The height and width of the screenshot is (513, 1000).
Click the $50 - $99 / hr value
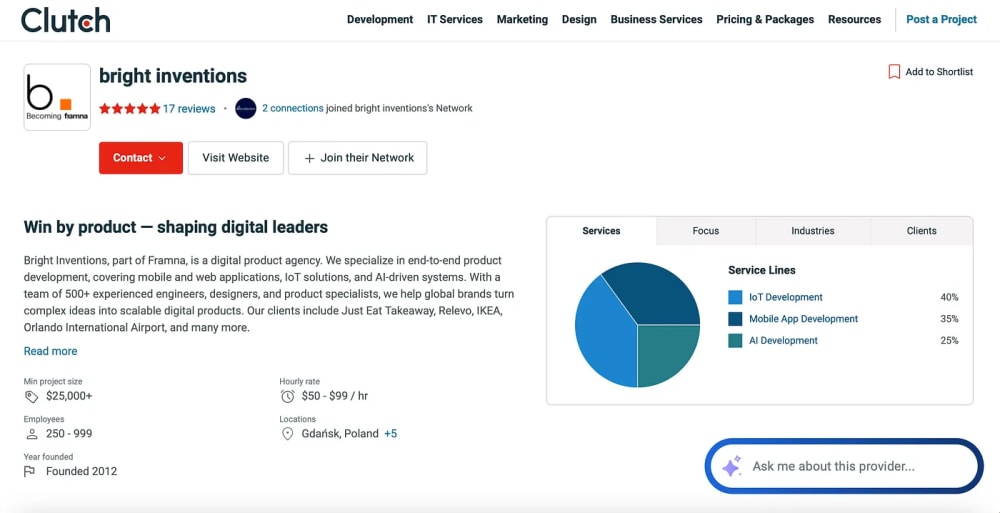tap(335, 396)
